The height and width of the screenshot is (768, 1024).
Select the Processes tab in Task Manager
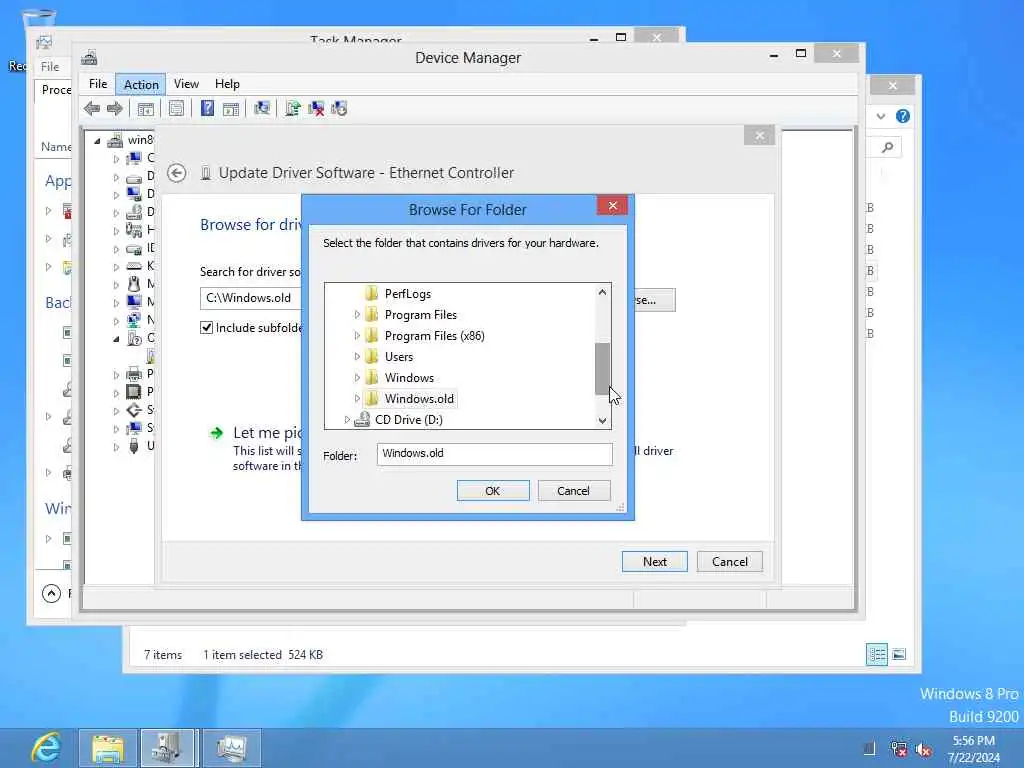click(x=56, y=89)
